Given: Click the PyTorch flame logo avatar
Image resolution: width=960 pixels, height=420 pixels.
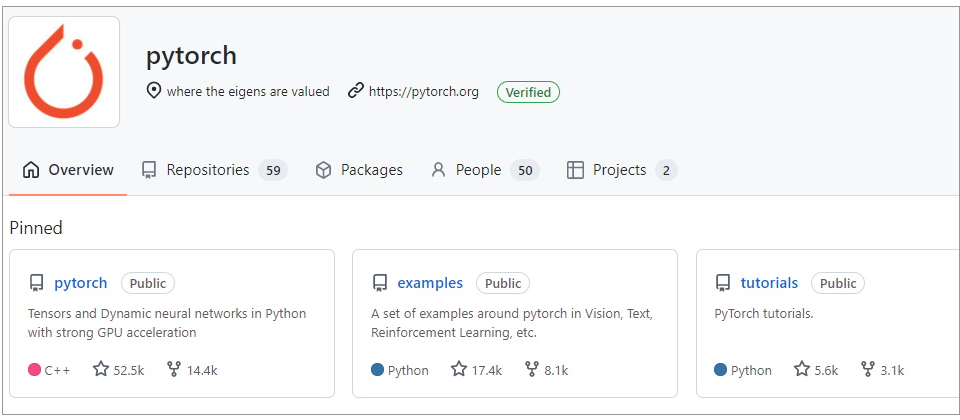Looking at the screenshot, I should tap(64, 72).
